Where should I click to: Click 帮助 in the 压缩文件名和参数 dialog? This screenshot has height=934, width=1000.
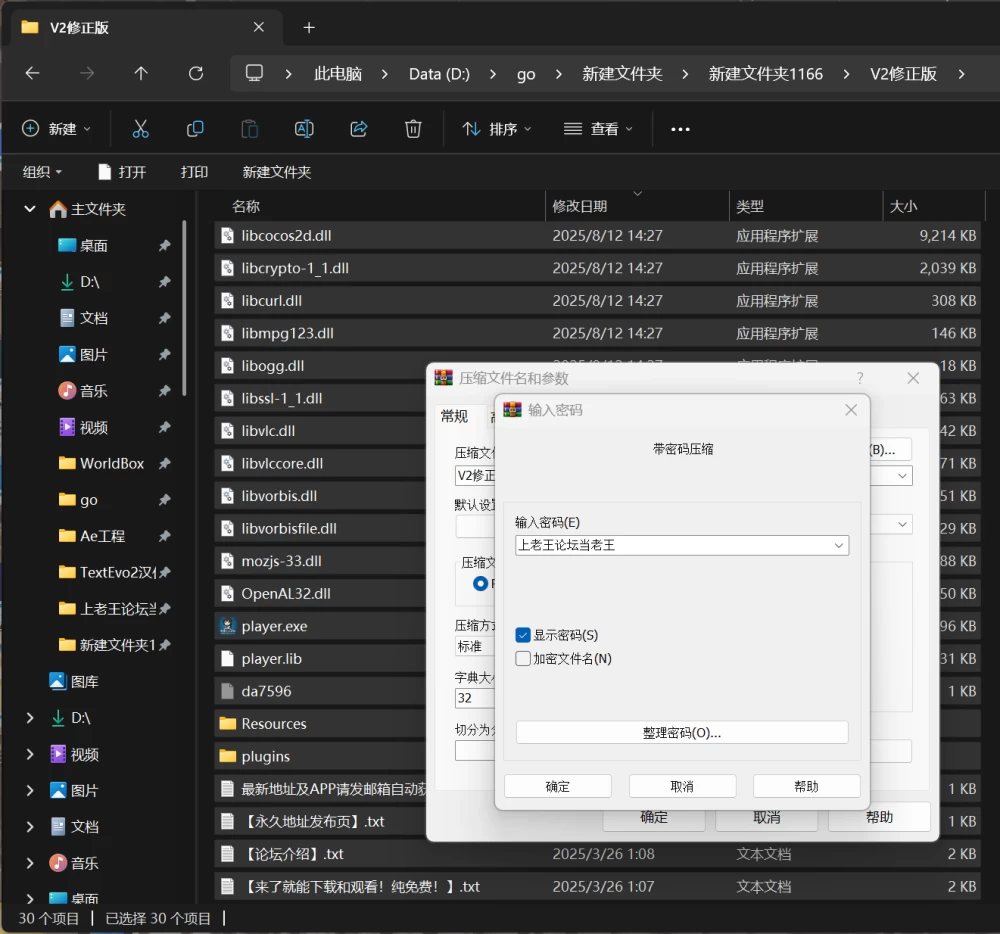[x=879, y=817]
